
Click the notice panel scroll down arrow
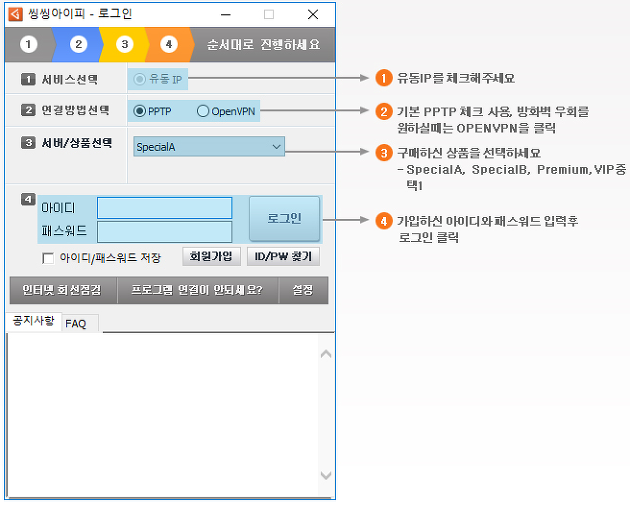click(326, 475)
